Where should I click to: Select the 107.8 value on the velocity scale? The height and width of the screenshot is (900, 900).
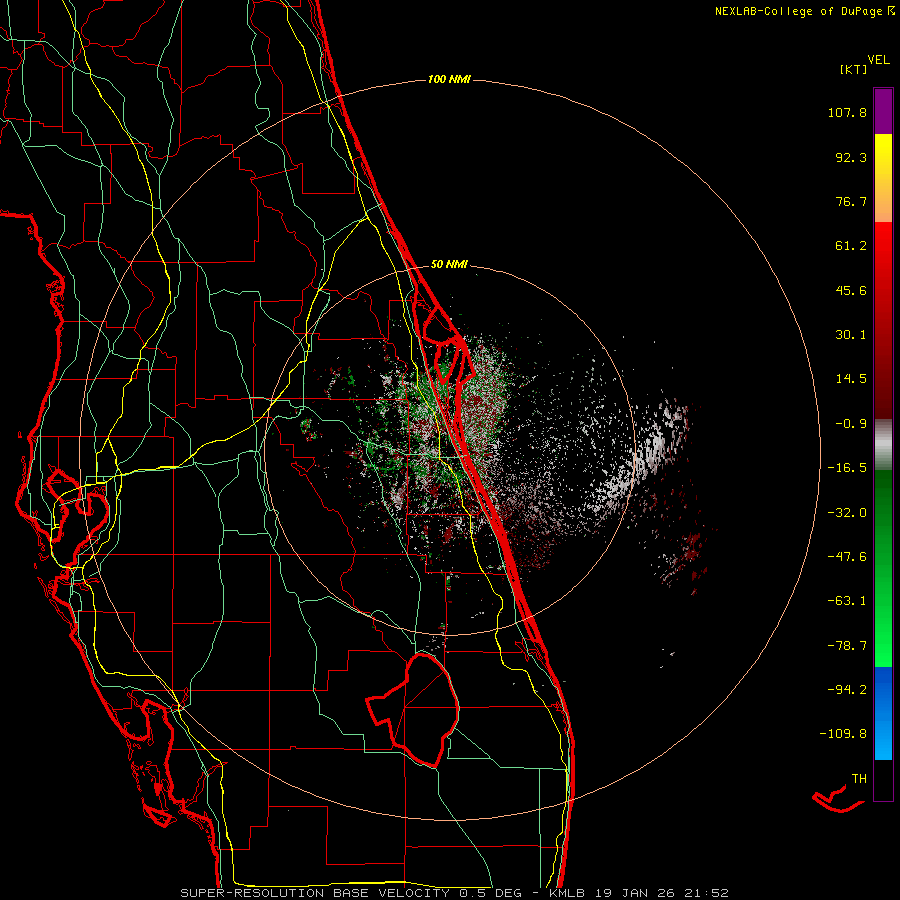click(x=847, y=112)
